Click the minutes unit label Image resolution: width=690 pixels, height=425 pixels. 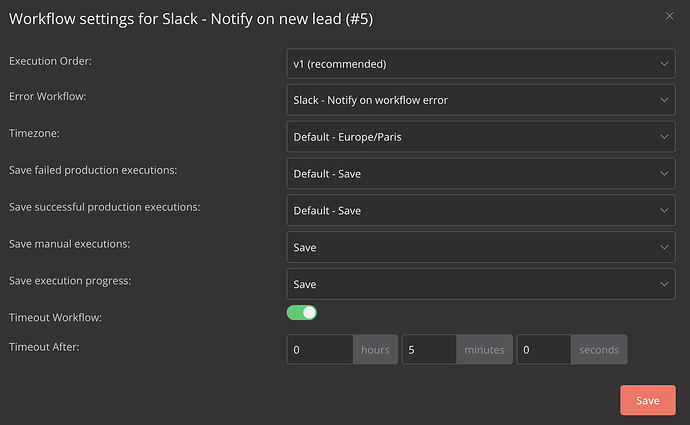tap(484, 350)
